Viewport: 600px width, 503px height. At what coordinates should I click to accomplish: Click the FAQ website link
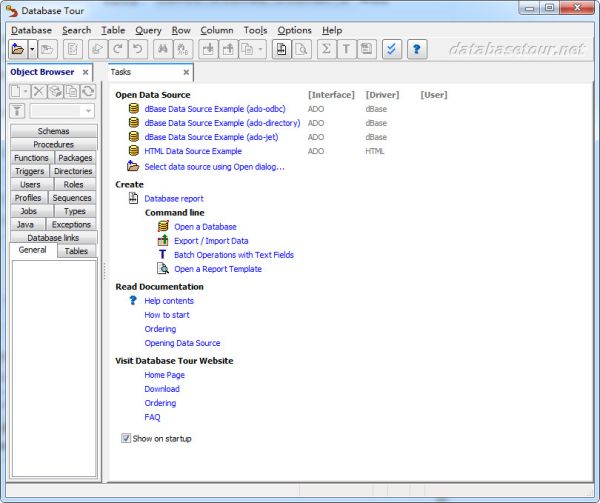[x=152, y=417]
